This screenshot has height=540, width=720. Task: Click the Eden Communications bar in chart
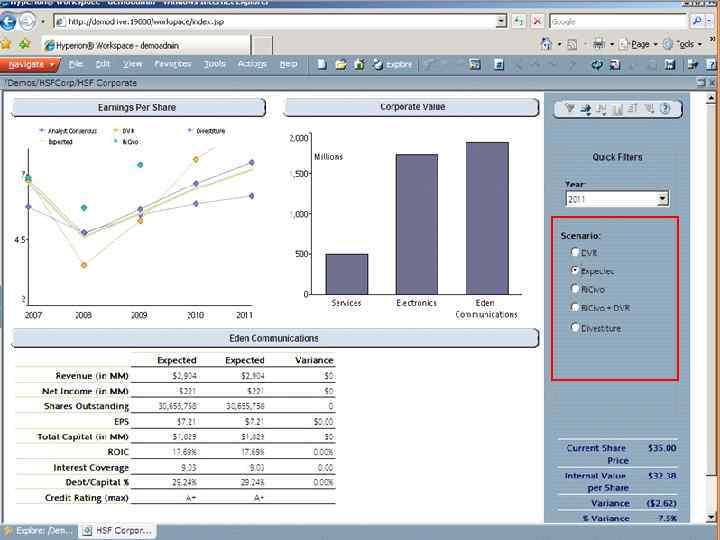tap(487, 218)
